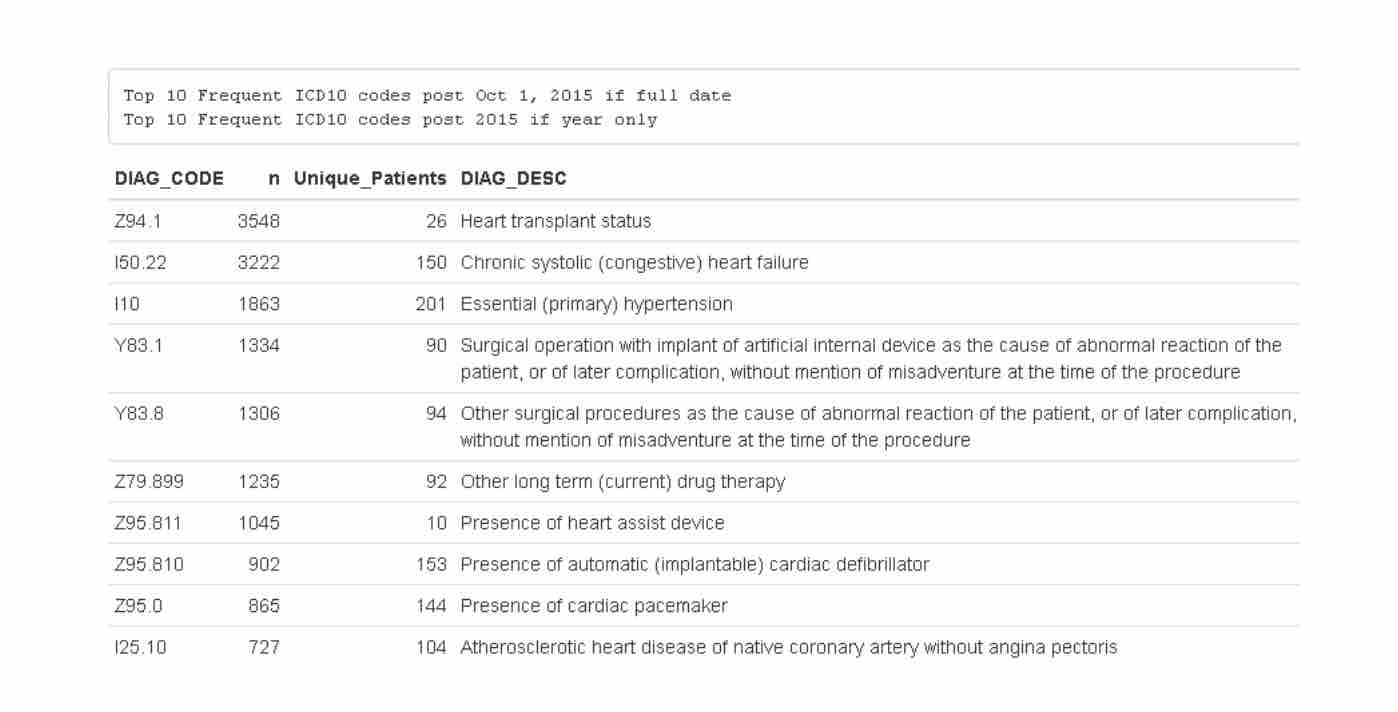
Task: Click the I10 code cell
Action: click(x=127, y=304)
